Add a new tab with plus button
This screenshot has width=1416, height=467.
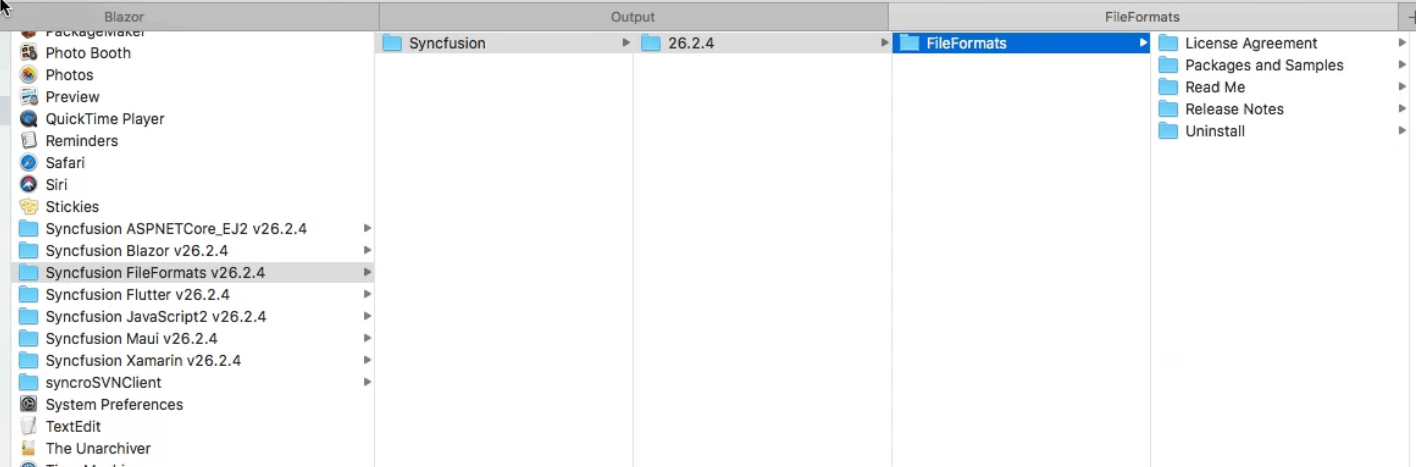tap(1409, 17)
